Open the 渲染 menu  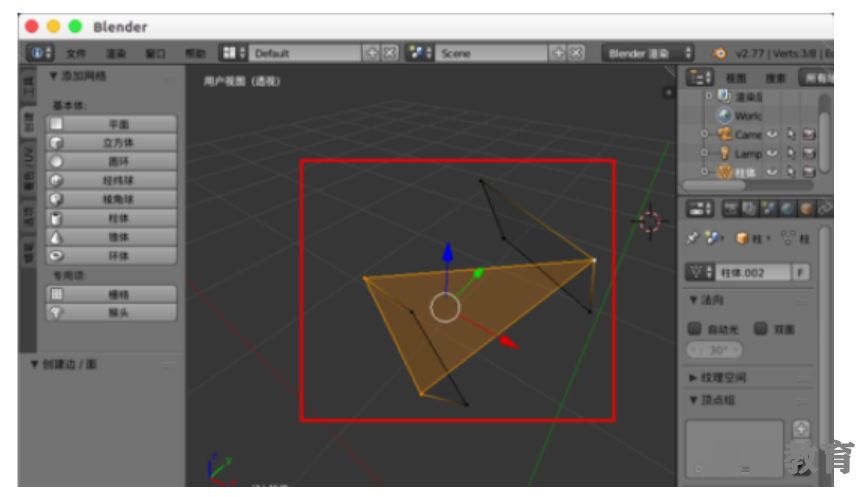coord(116,53)
